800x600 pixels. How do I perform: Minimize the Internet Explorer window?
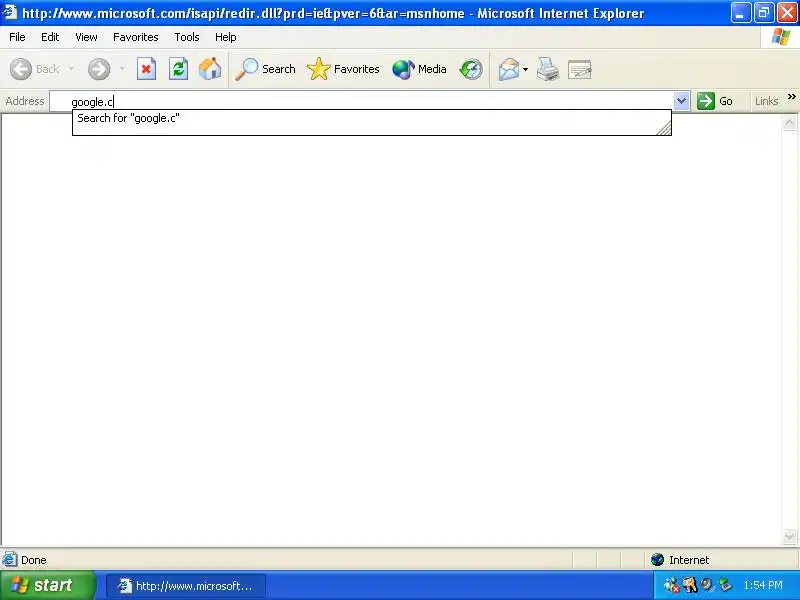click(x=741, y=13)
